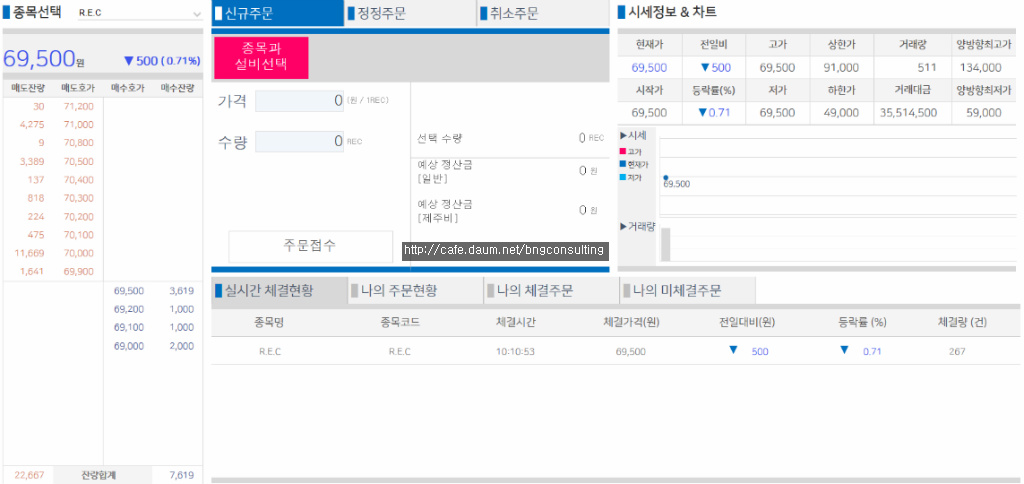Open the 나의 주문현황 tab
The width and height of the screenshot is (1024, 484).
[415, 291]
